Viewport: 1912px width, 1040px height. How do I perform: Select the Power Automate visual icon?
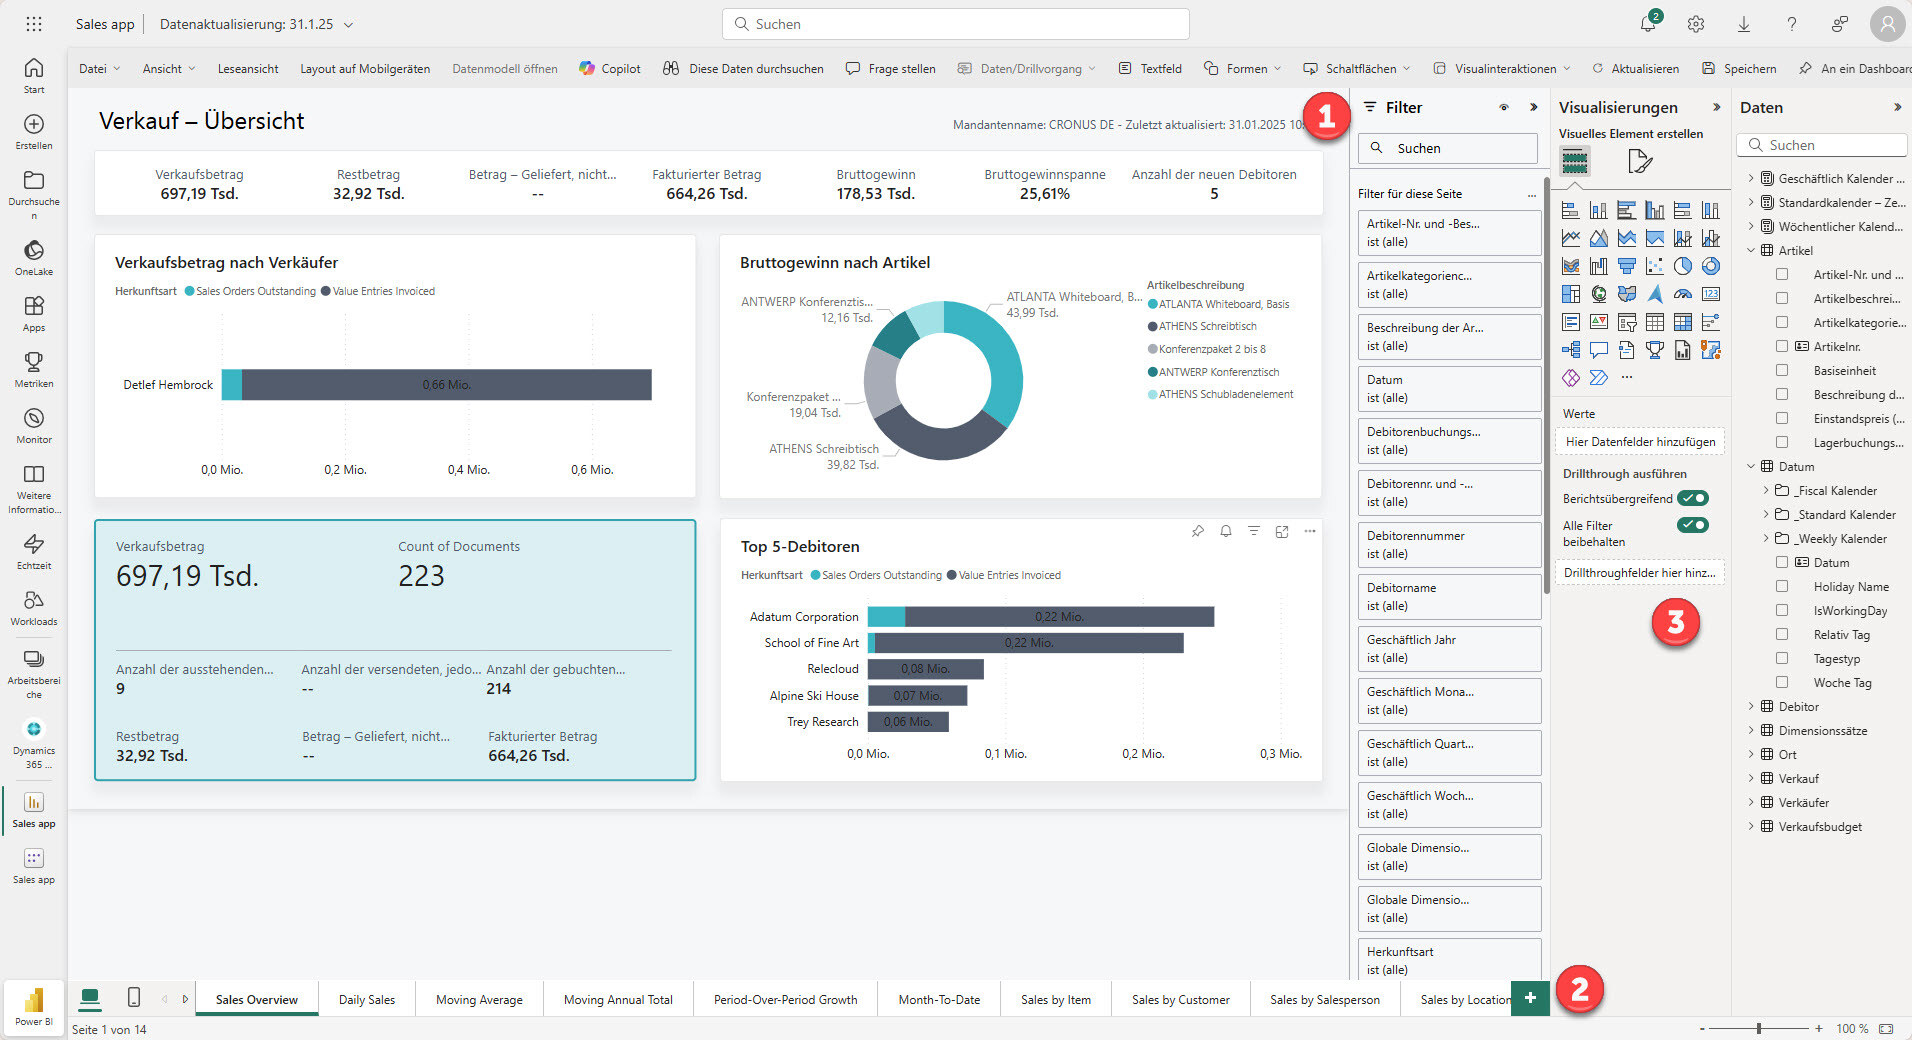point(1599,377)
